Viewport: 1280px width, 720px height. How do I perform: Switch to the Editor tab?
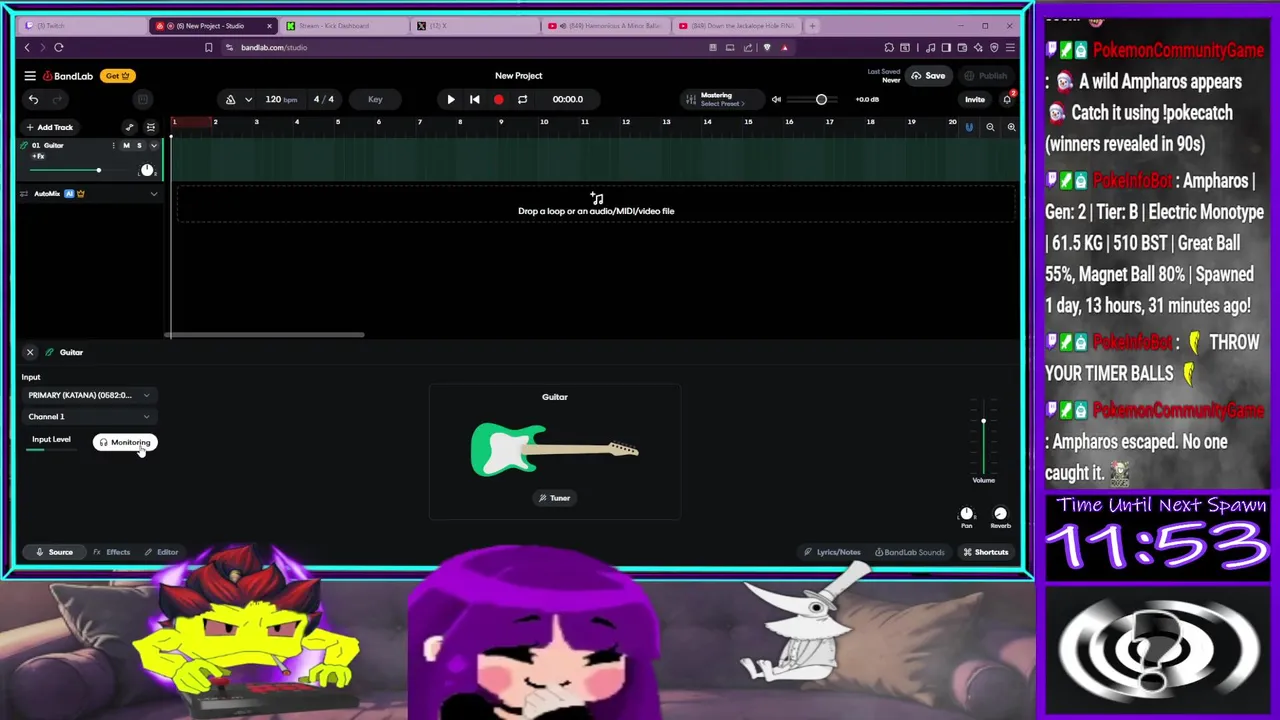pos(161,552)
